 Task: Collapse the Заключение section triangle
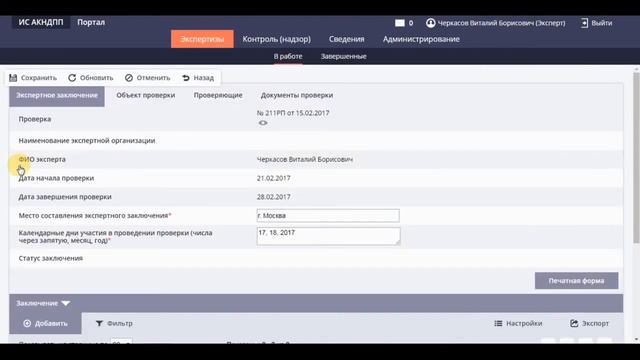tap(66, 303)
